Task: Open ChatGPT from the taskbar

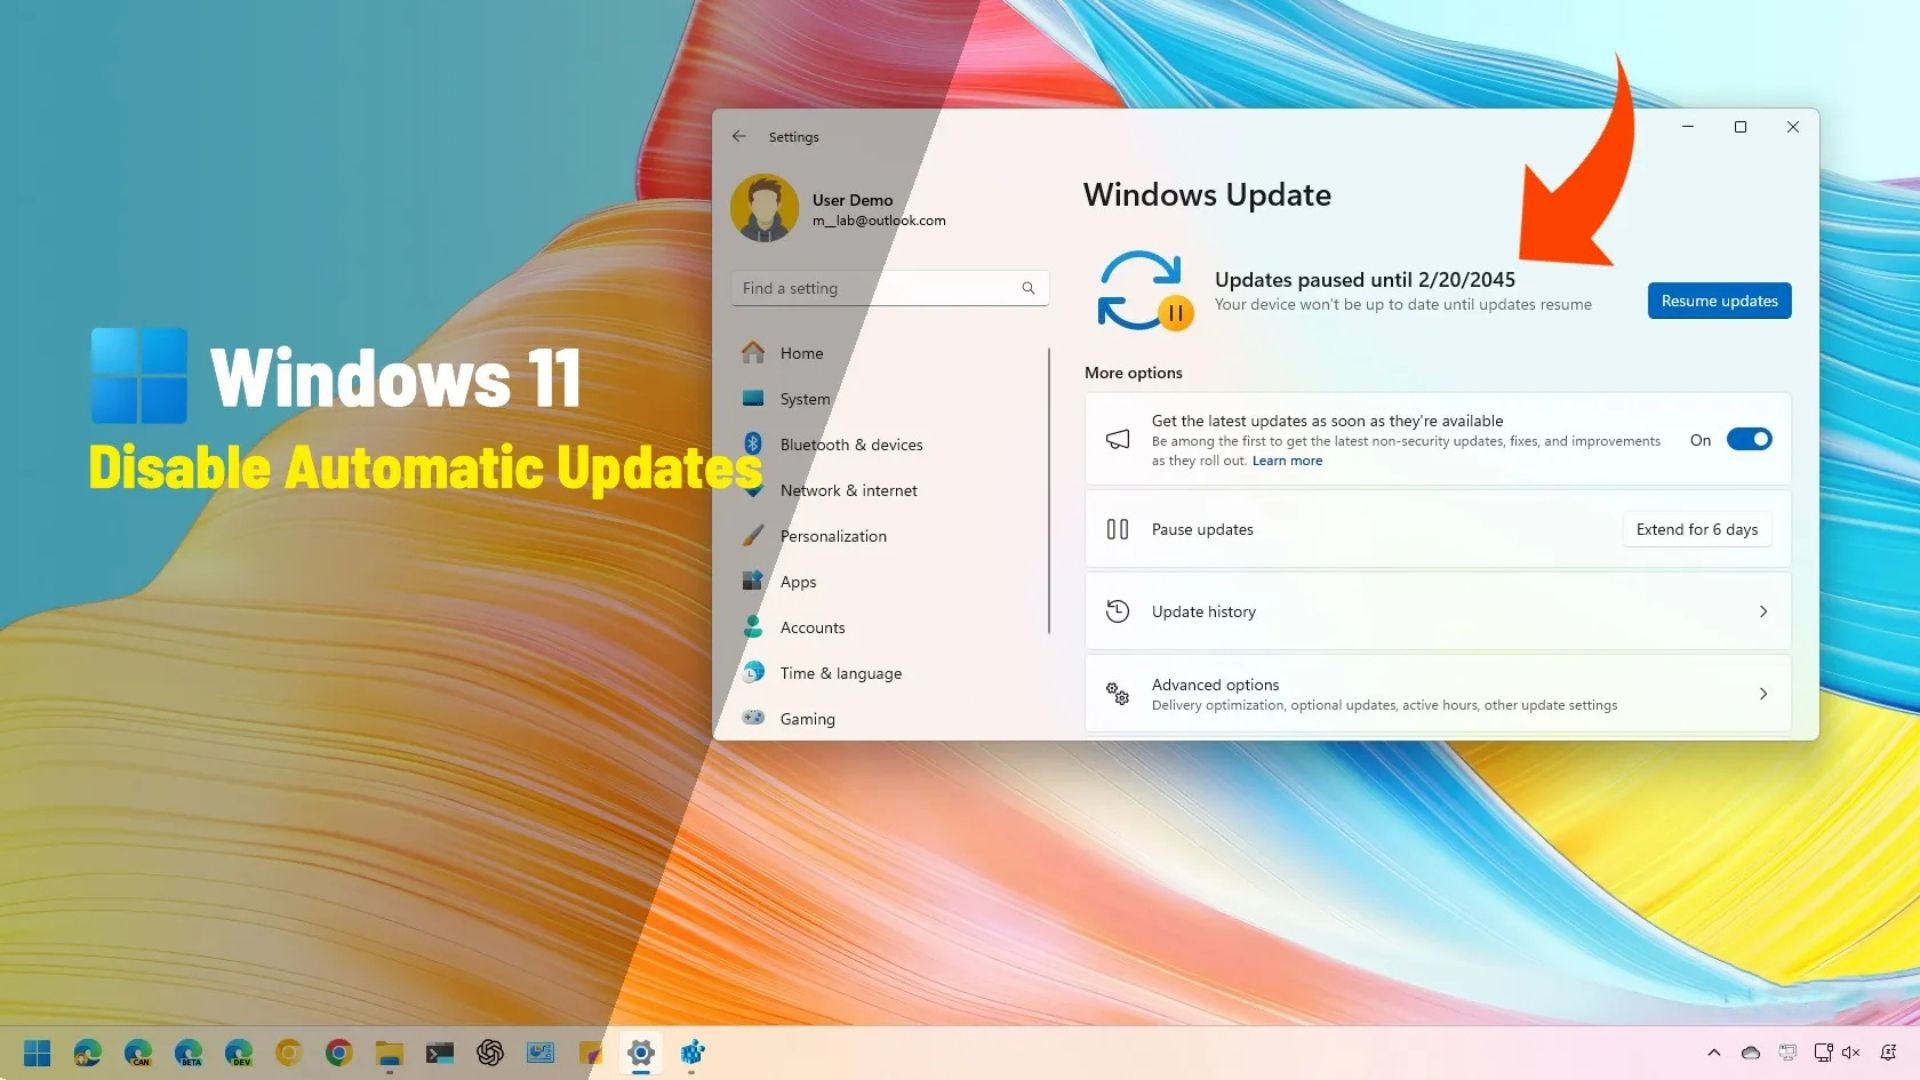Action: click(x=490, y=1053)
